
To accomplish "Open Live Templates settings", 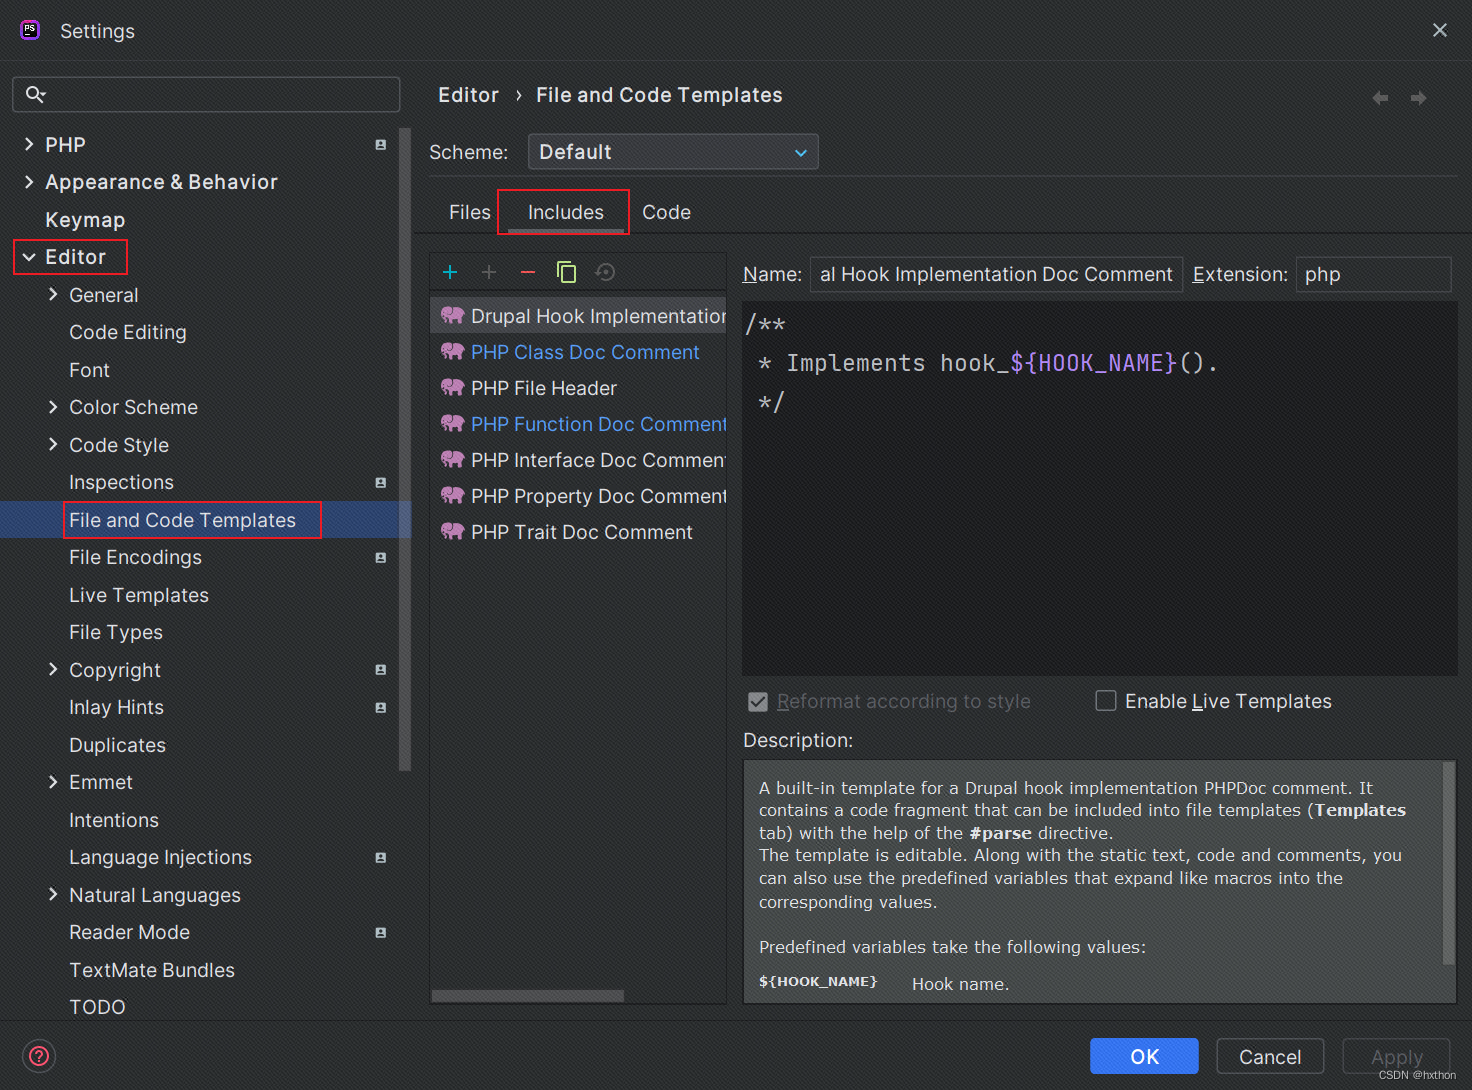I will pos(139,595).
